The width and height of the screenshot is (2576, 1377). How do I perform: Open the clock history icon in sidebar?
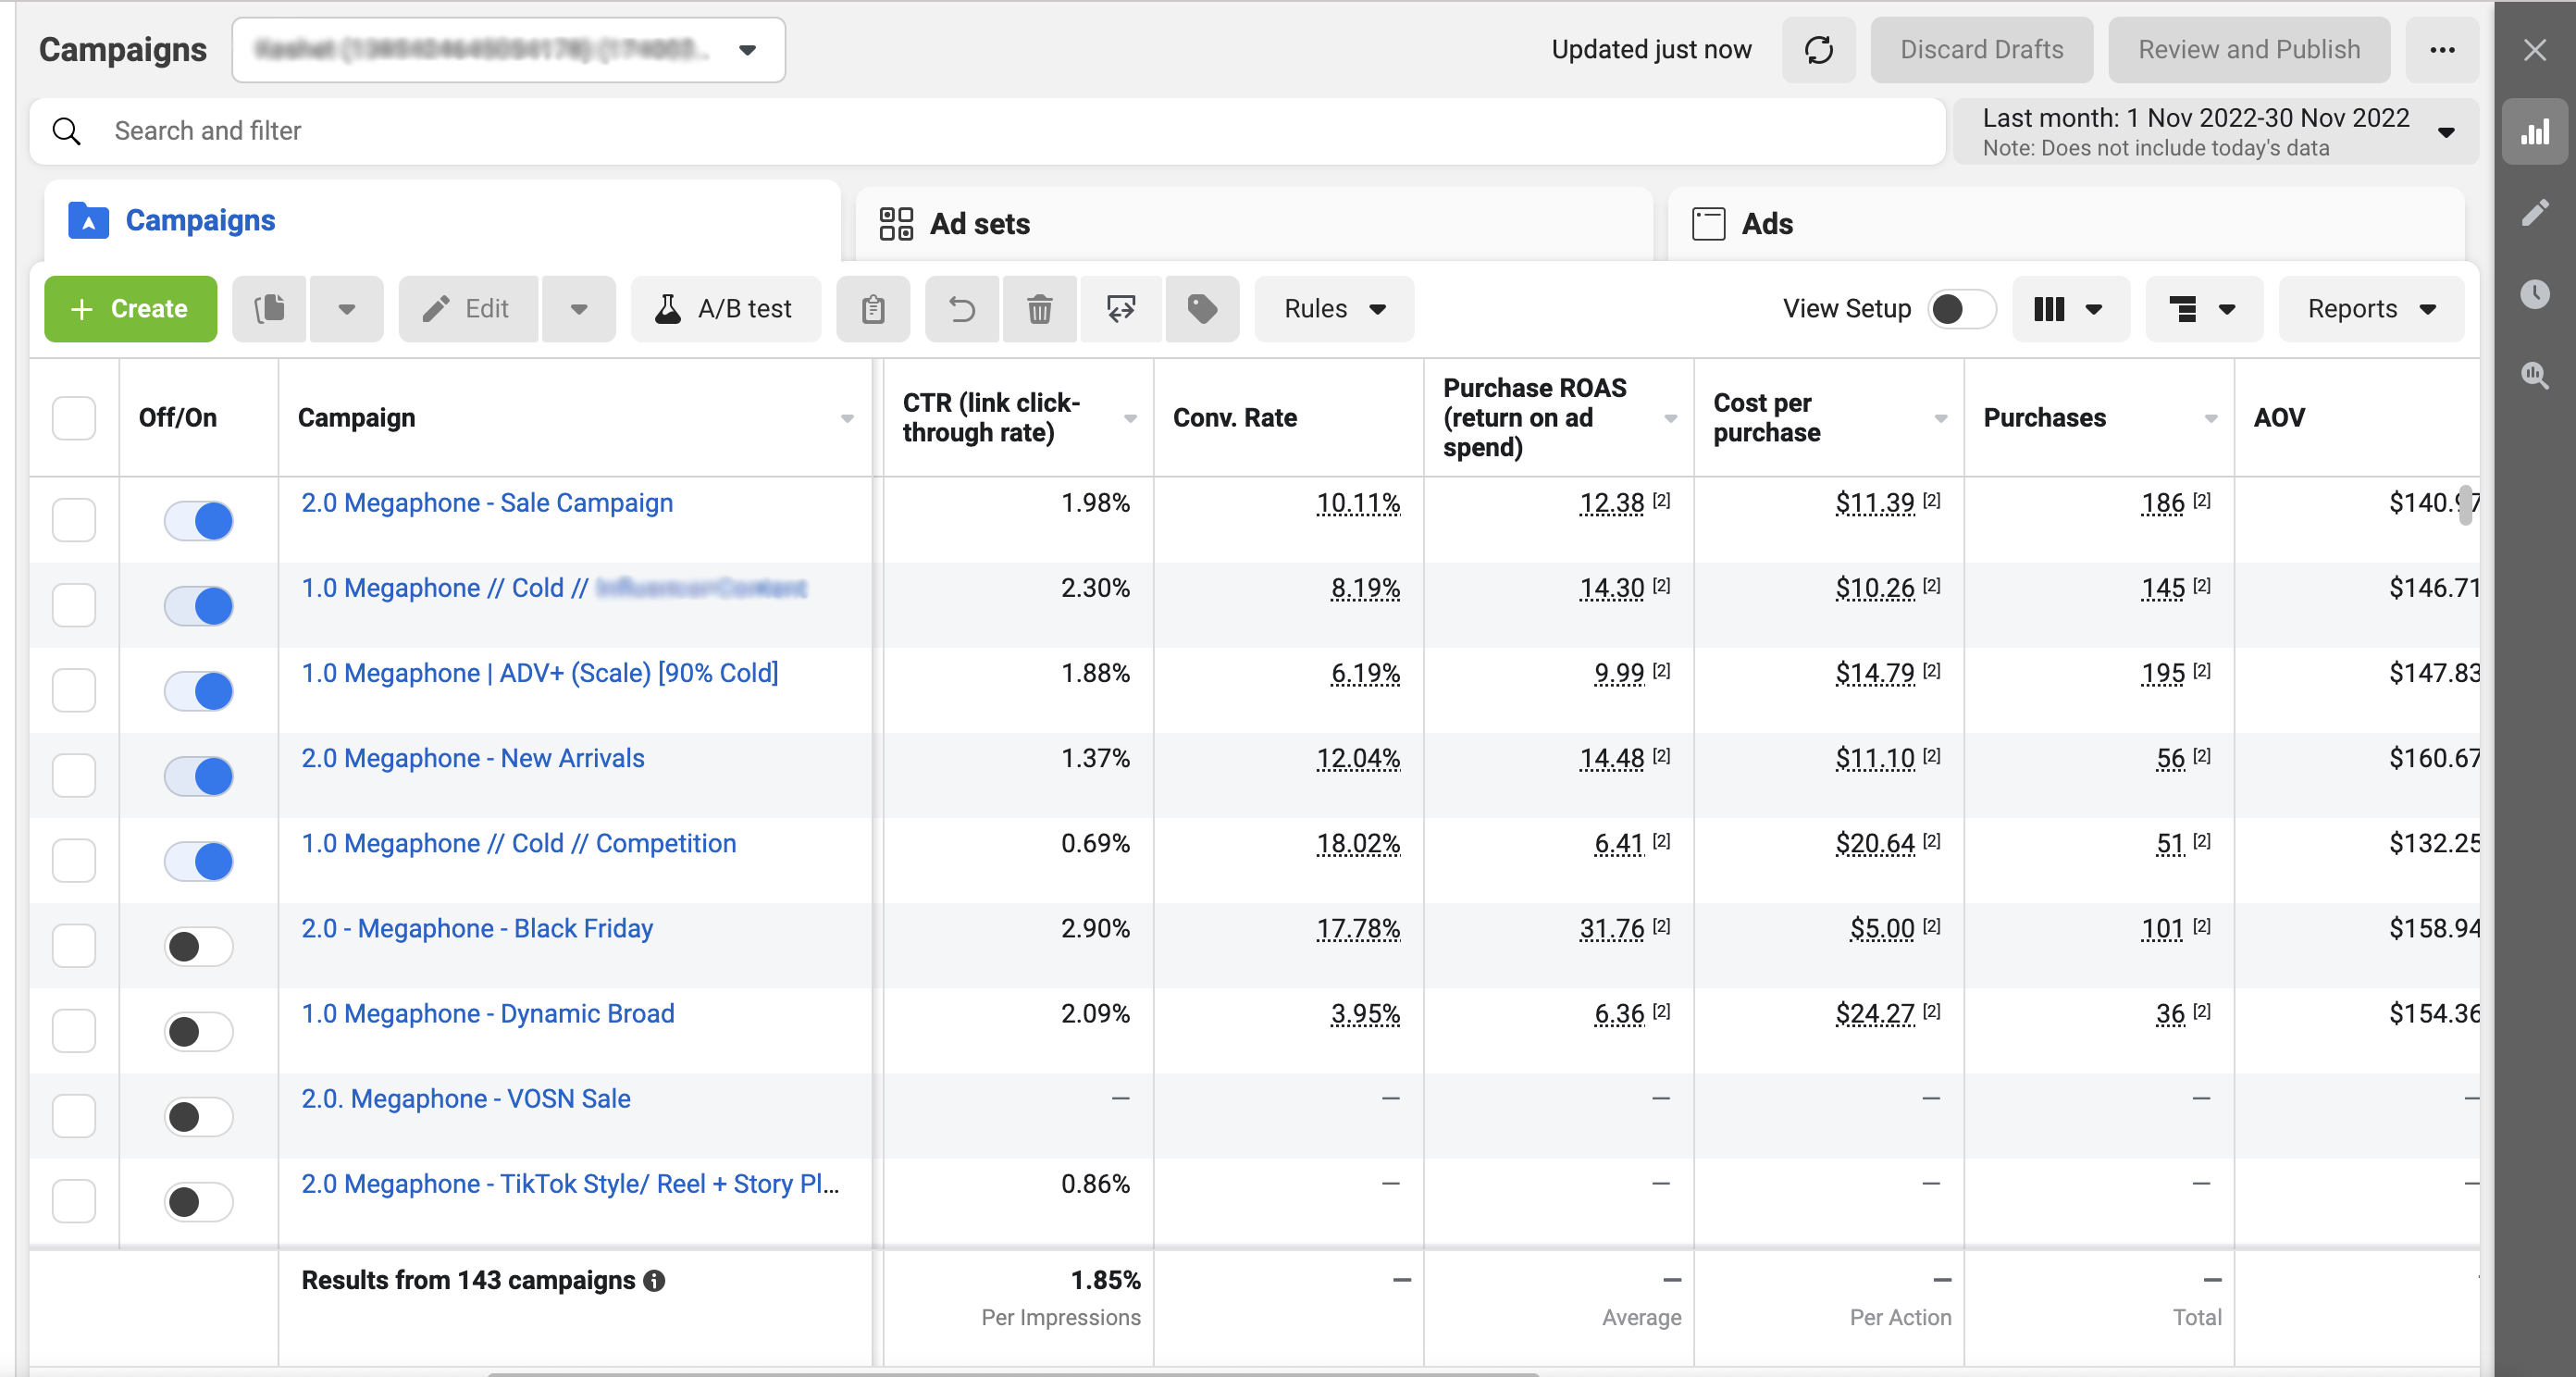pos(2535,294)
